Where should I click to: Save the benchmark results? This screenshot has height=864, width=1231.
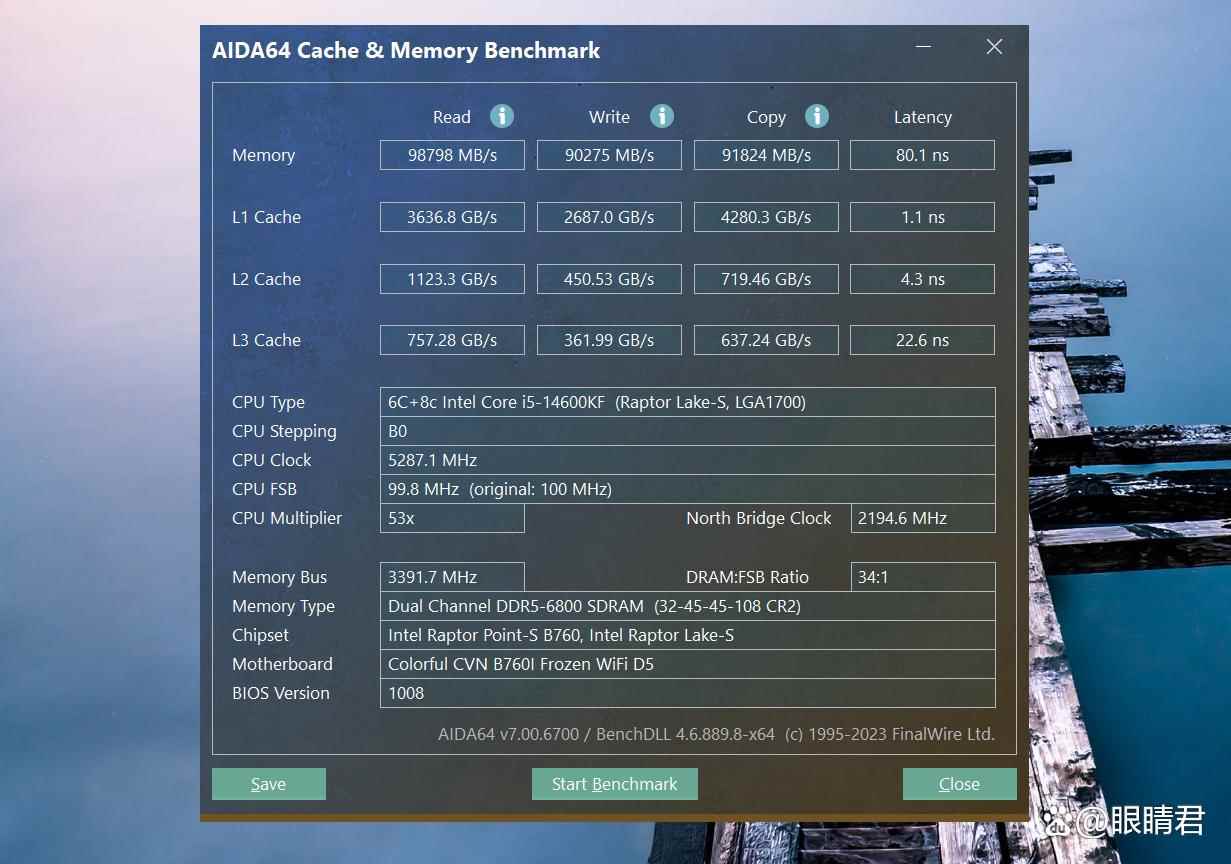click(269, 784)
